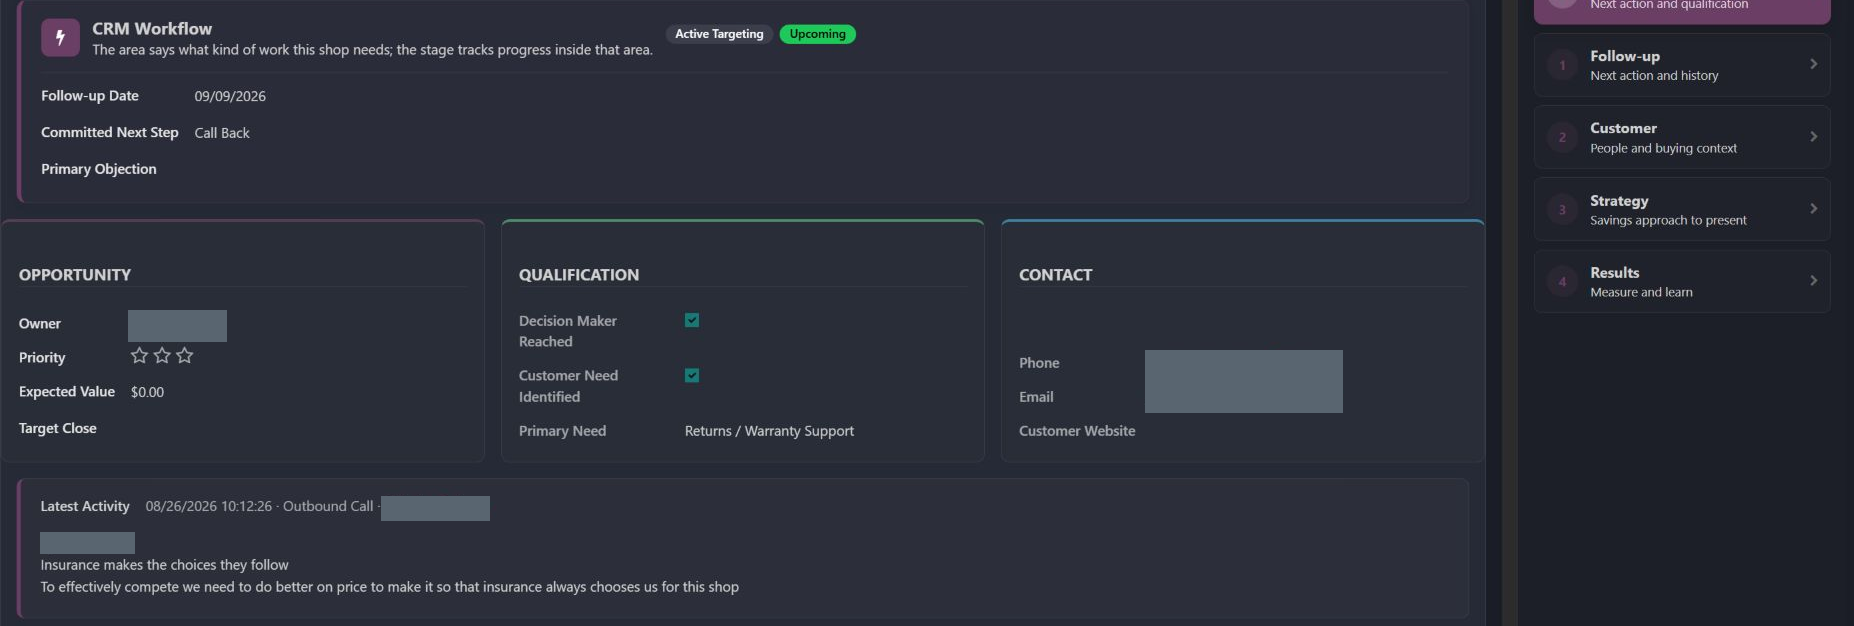
Task: Click the QUALIFICATION section heading
Action: click(x=579, y=275)
